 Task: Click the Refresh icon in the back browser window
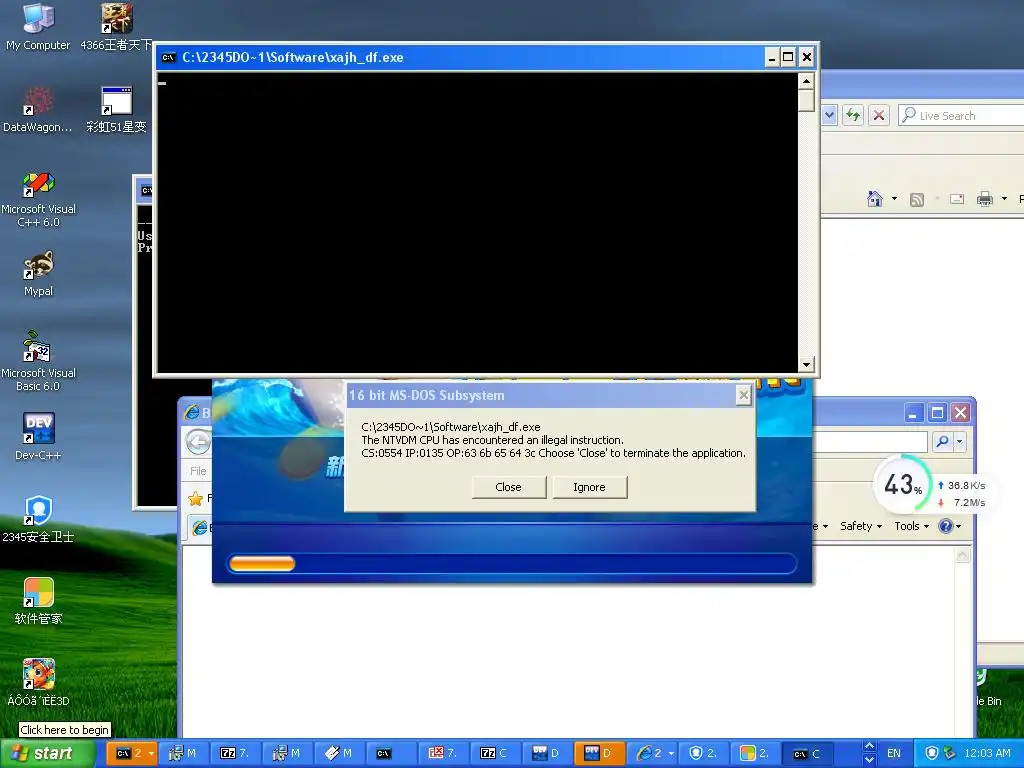pyautogui.click(x=853, y=116)
